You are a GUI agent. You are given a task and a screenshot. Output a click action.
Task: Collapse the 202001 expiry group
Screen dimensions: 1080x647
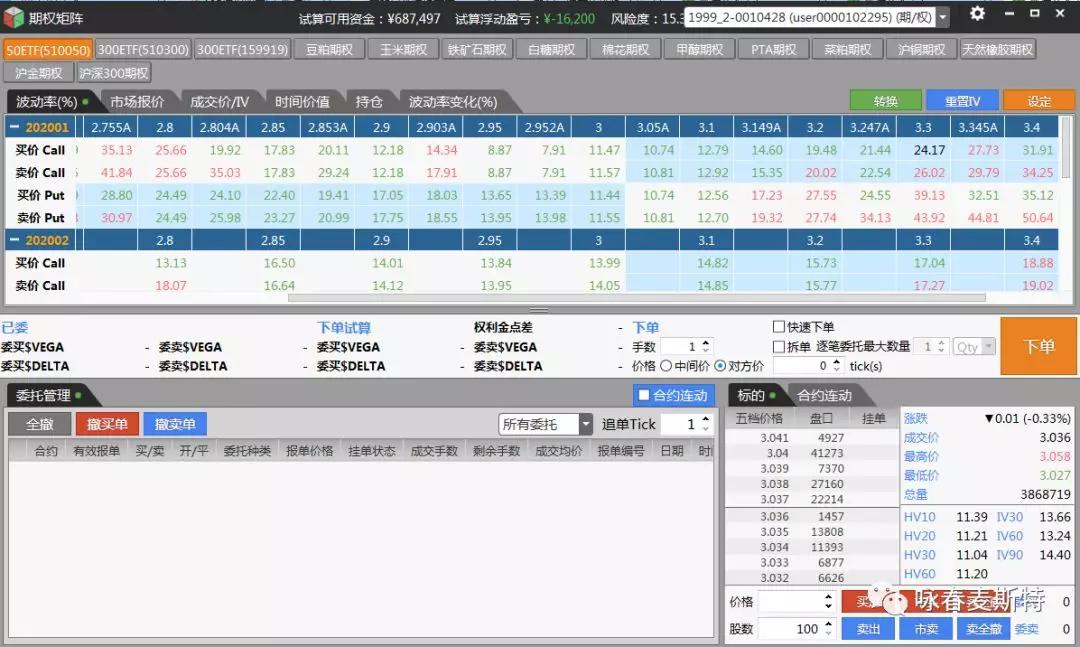click(14, 127)
